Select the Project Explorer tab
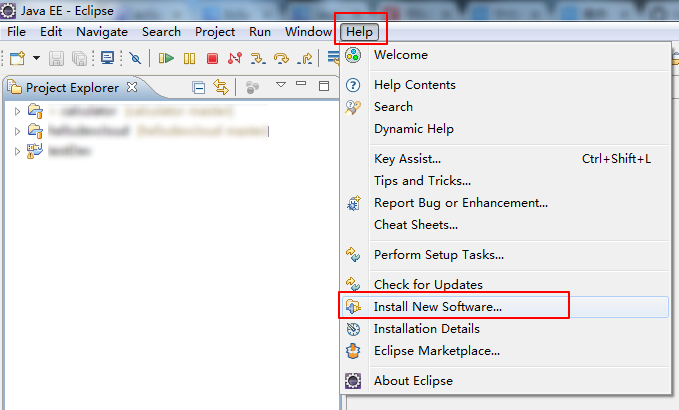 pyautogui.click(x=72, y=87)
